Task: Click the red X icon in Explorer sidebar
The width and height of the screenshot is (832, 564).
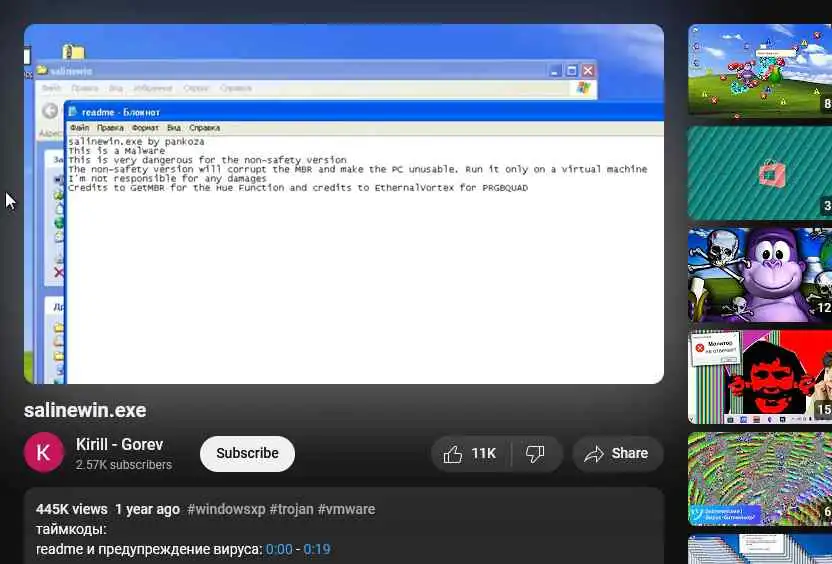Action: pyautogui.click(x=58, y=272)
